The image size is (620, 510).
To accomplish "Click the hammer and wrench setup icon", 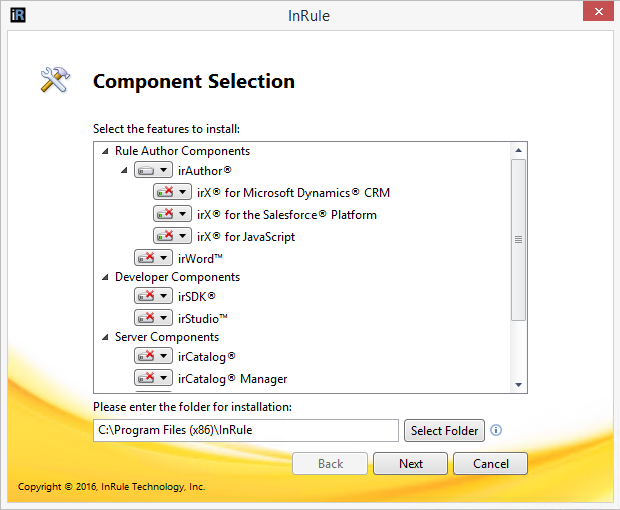I will (54, 80).
